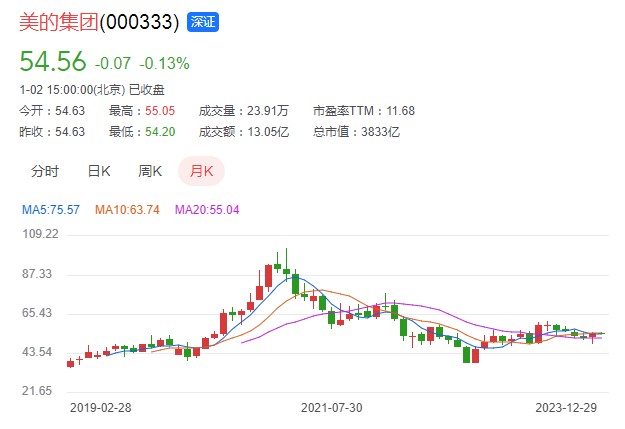Click the MA10:63.74 indicator label
The height and width of the screenshot is (429, 625).
coord(127,210)
